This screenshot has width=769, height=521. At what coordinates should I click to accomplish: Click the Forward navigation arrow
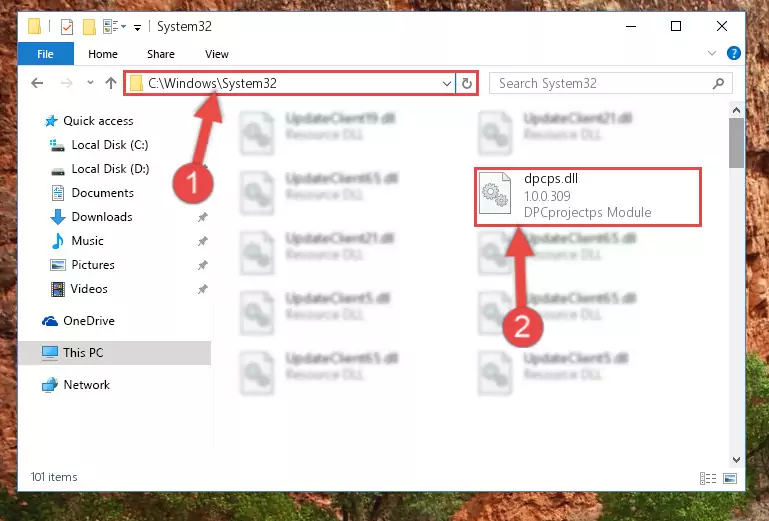coord(67,83)
